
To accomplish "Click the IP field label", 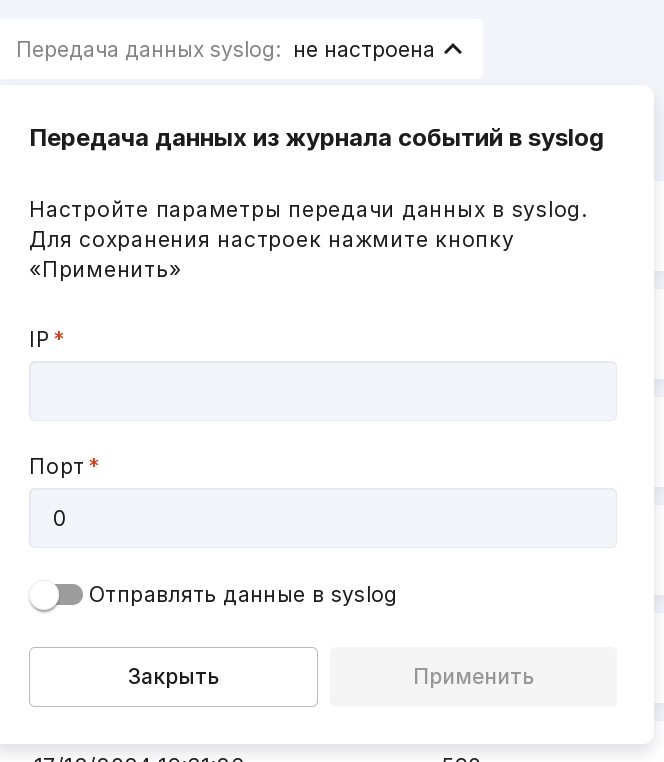I will click(39, 340).
